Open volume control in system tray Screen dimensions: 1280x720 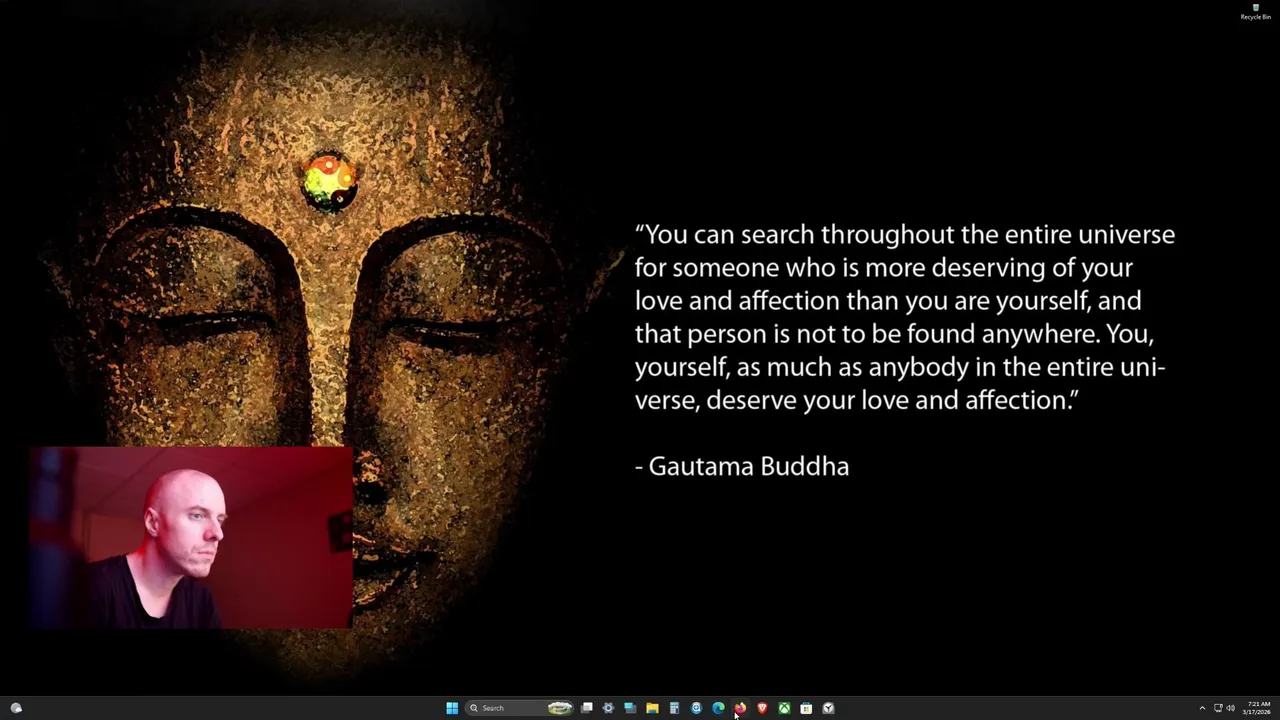[x=1230, y=708]
